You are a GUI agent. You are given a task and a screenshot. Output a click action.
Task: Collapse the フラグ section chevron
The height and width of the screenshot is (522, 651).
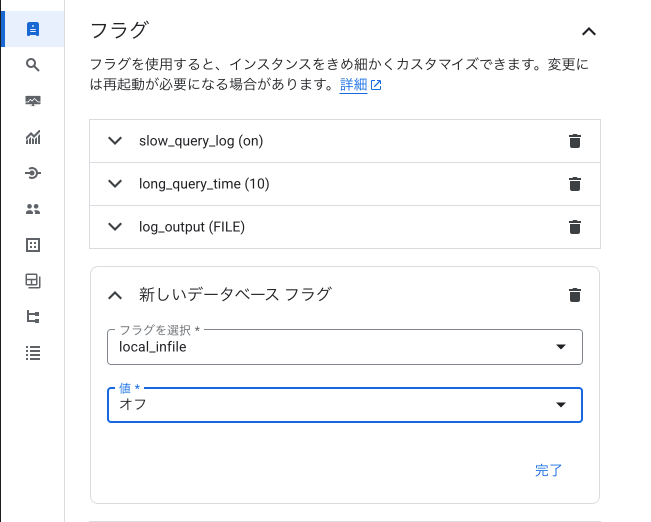pyautogui.click(x=589, y=32)
